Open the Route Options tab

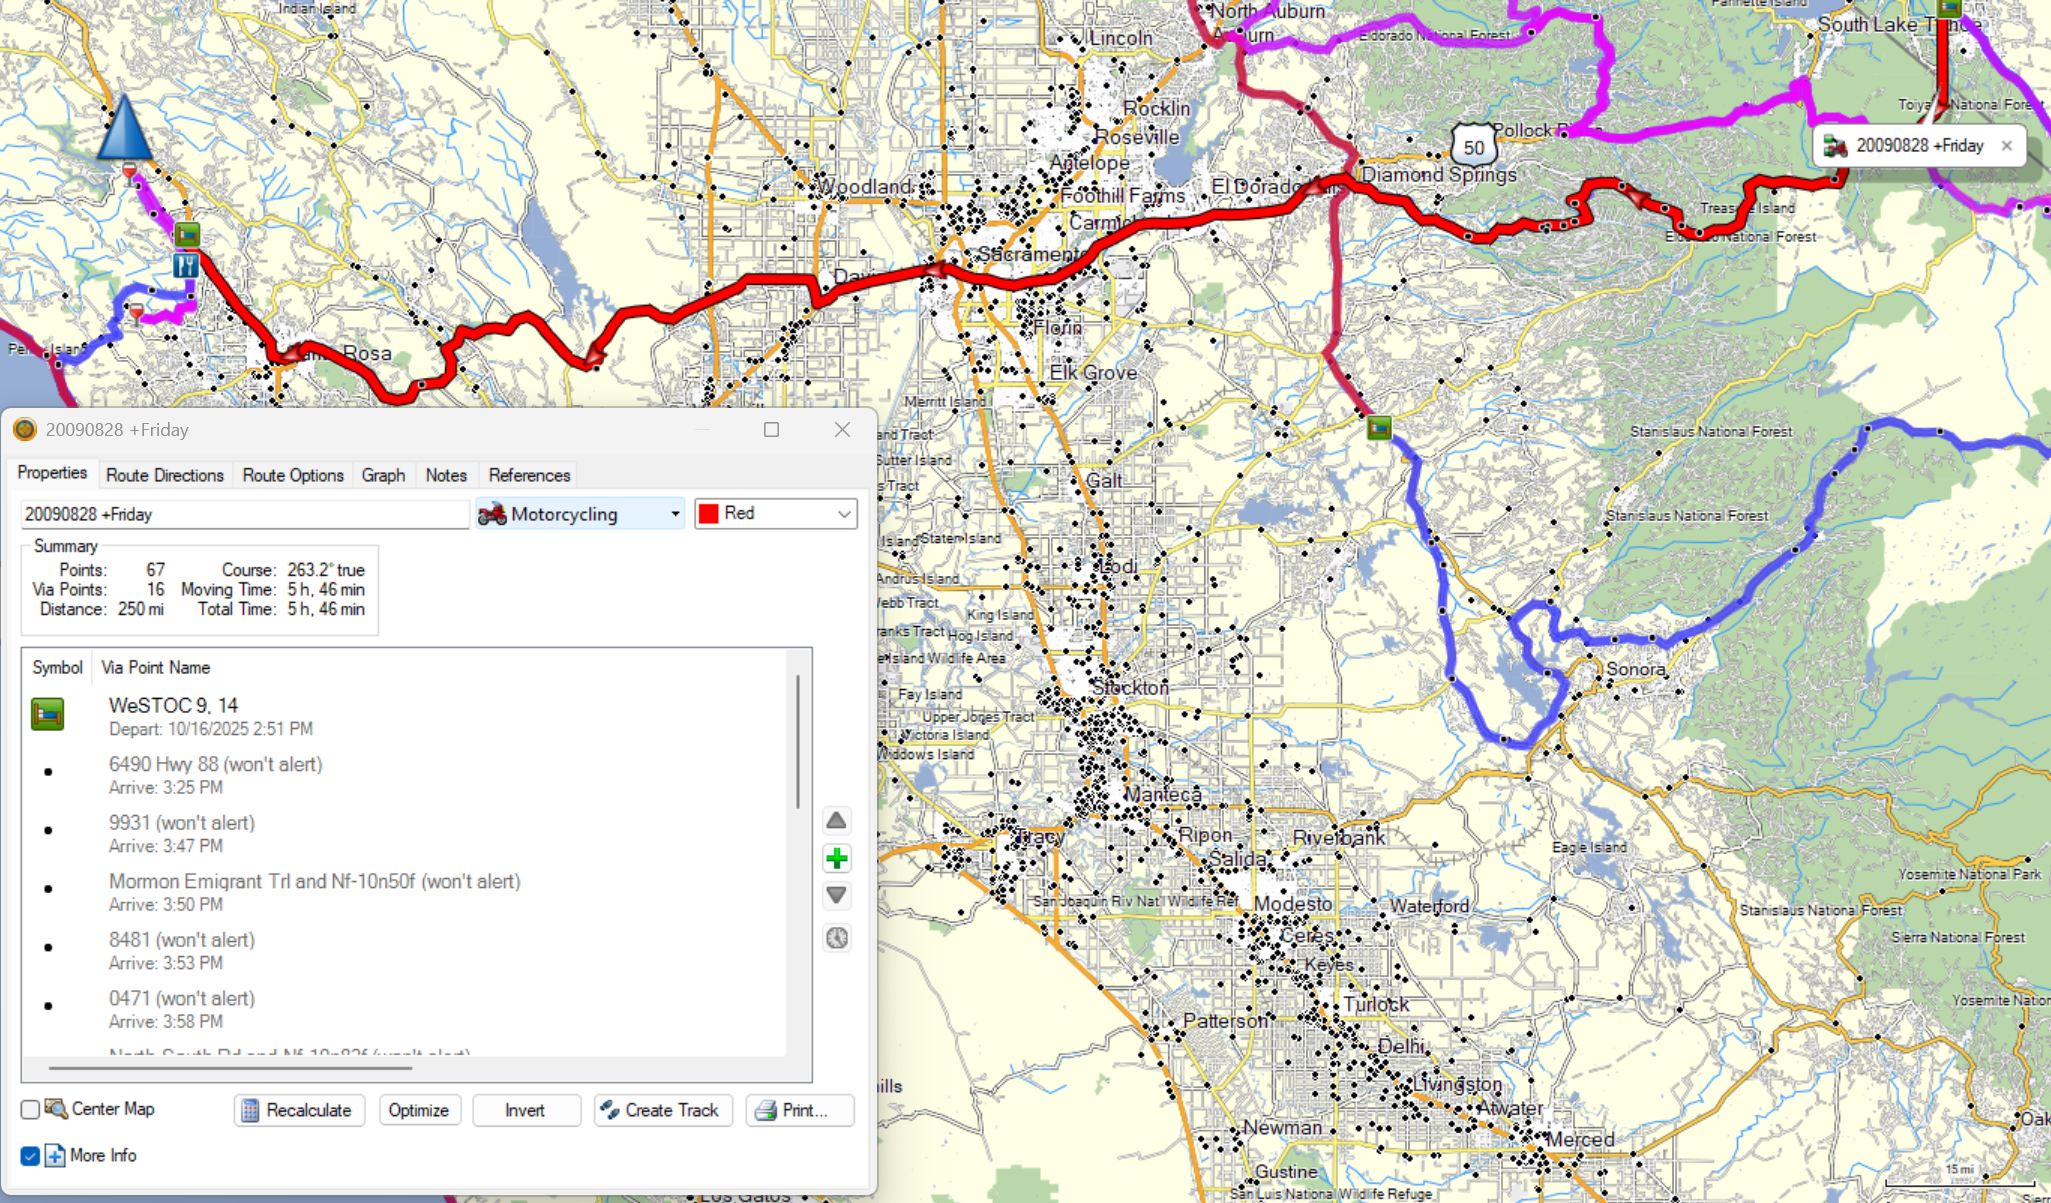[292, 475]
